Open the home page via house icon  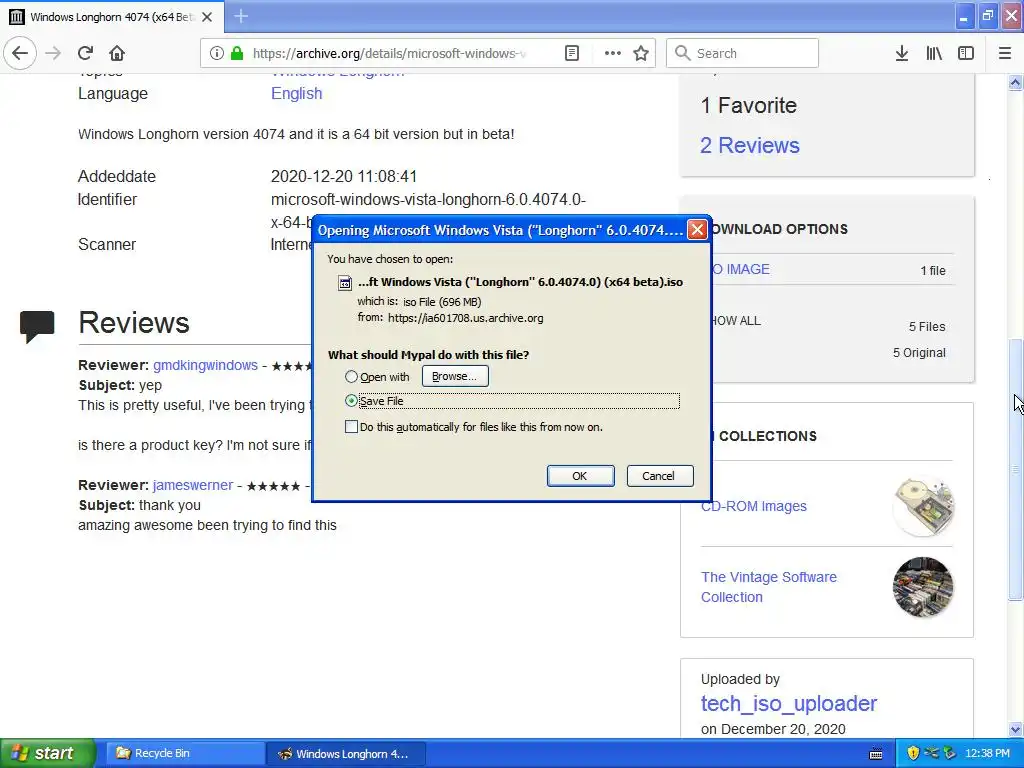pos(117,53)
